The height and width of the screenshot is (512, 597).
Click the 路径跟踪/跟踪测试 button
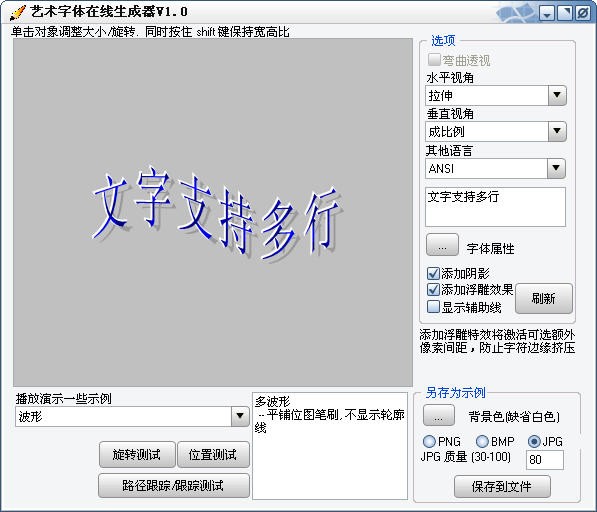pyautogui.click(x=174, y=485)
